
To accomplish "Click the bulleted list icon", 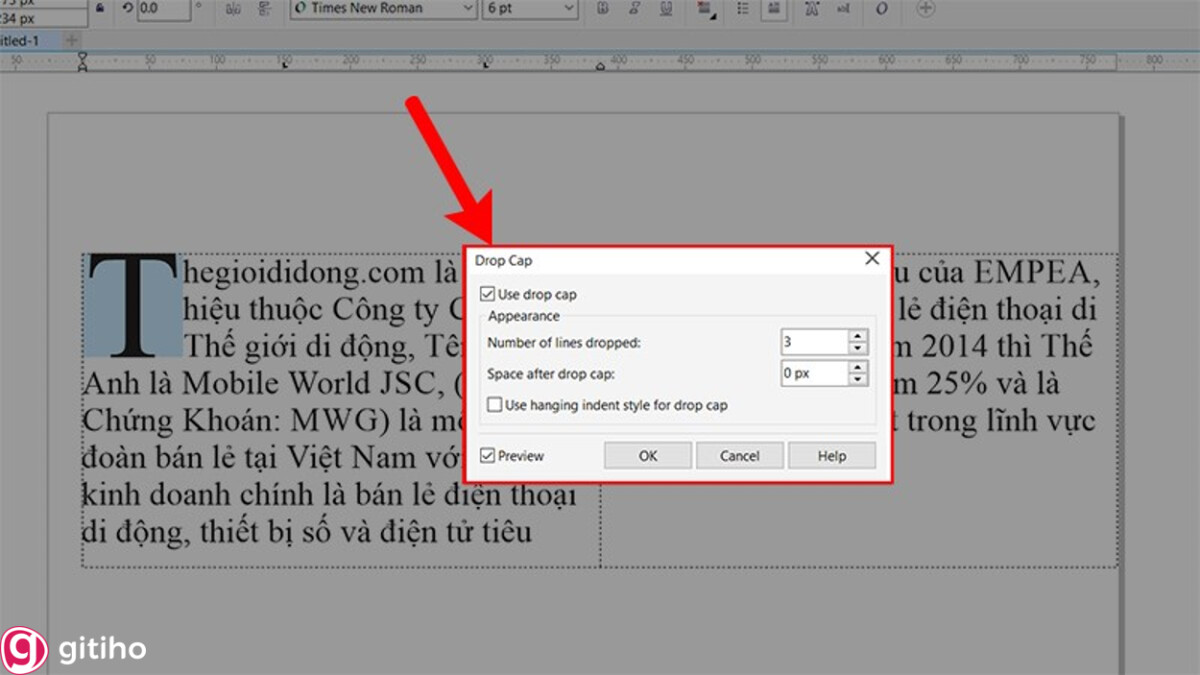I will pyautogui.click(x=740, y=9).
